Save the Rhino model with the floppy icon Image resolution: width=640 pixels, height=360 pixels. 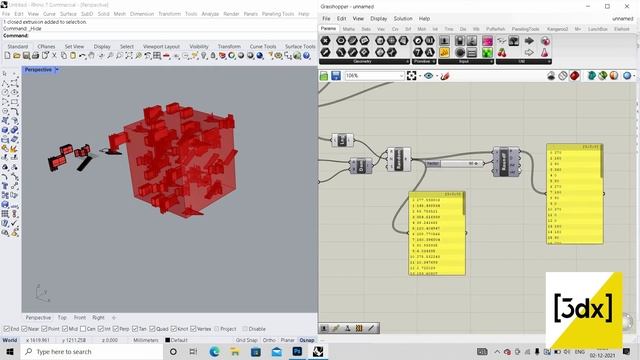(x=26, y=56)
